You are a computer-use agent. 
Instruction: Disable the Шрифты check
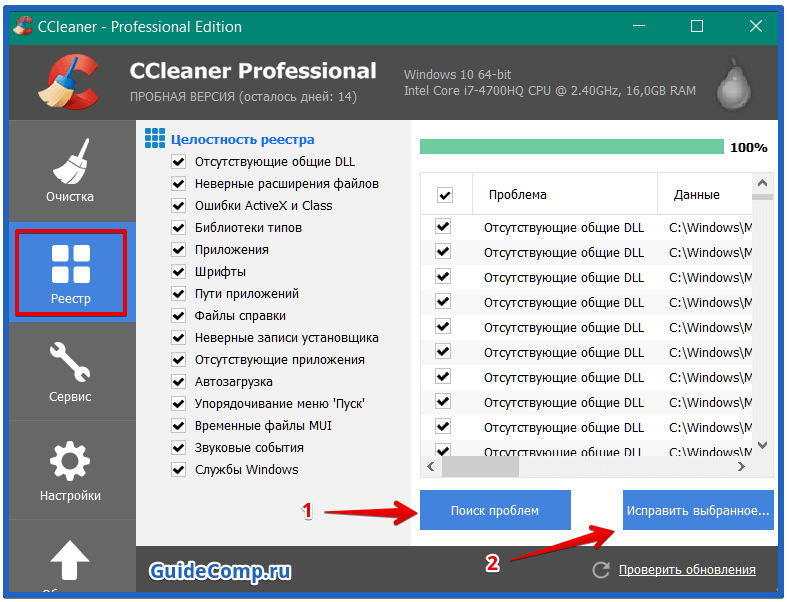tap(178, 272)
